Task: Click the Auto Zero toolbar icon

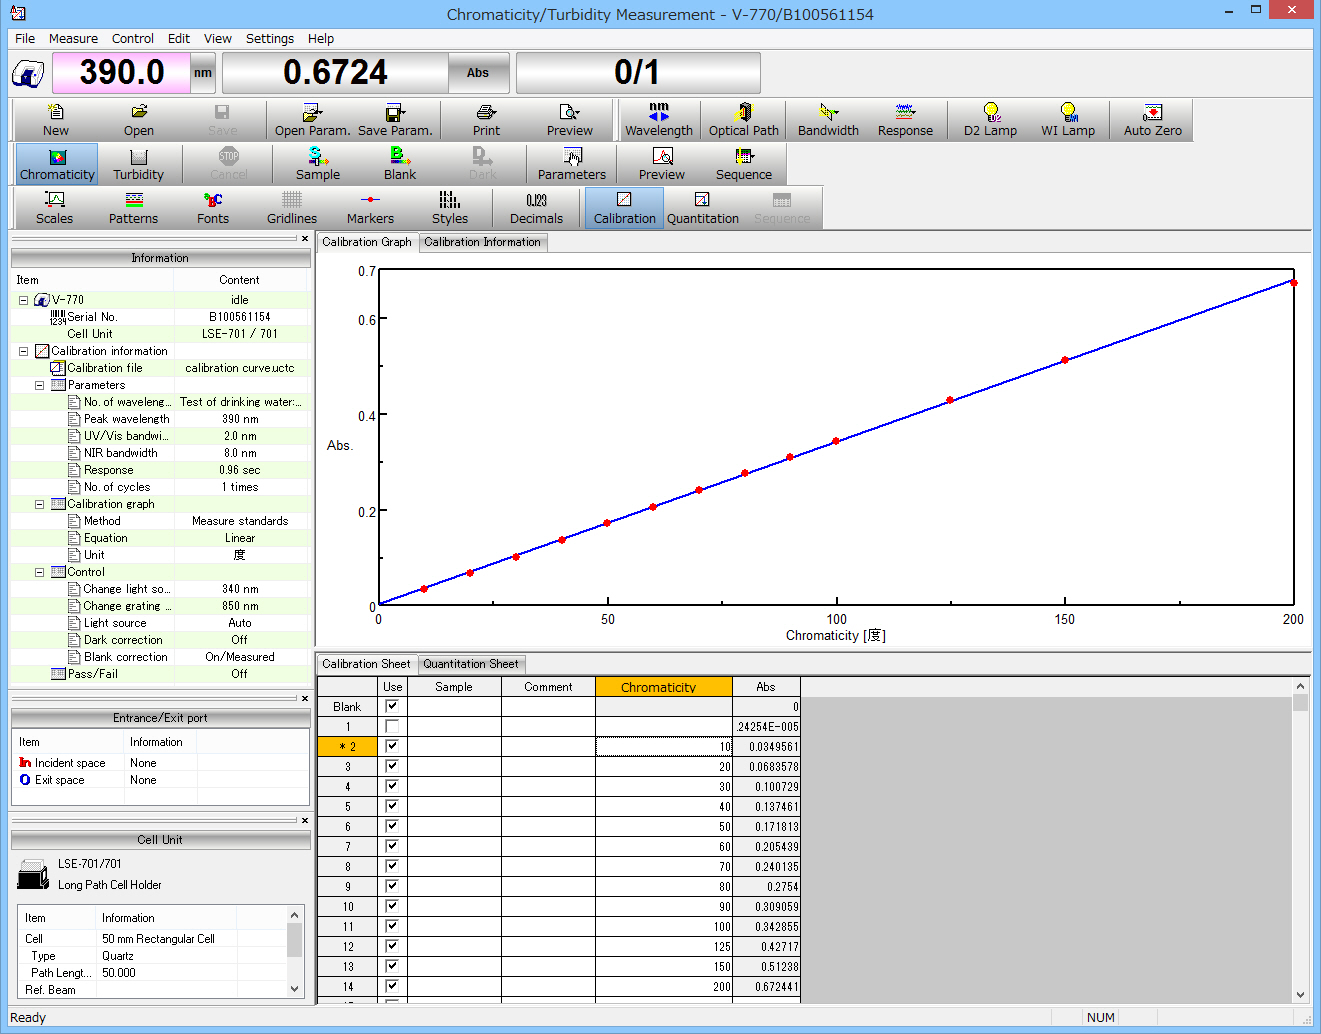Action: [1152, 119]
